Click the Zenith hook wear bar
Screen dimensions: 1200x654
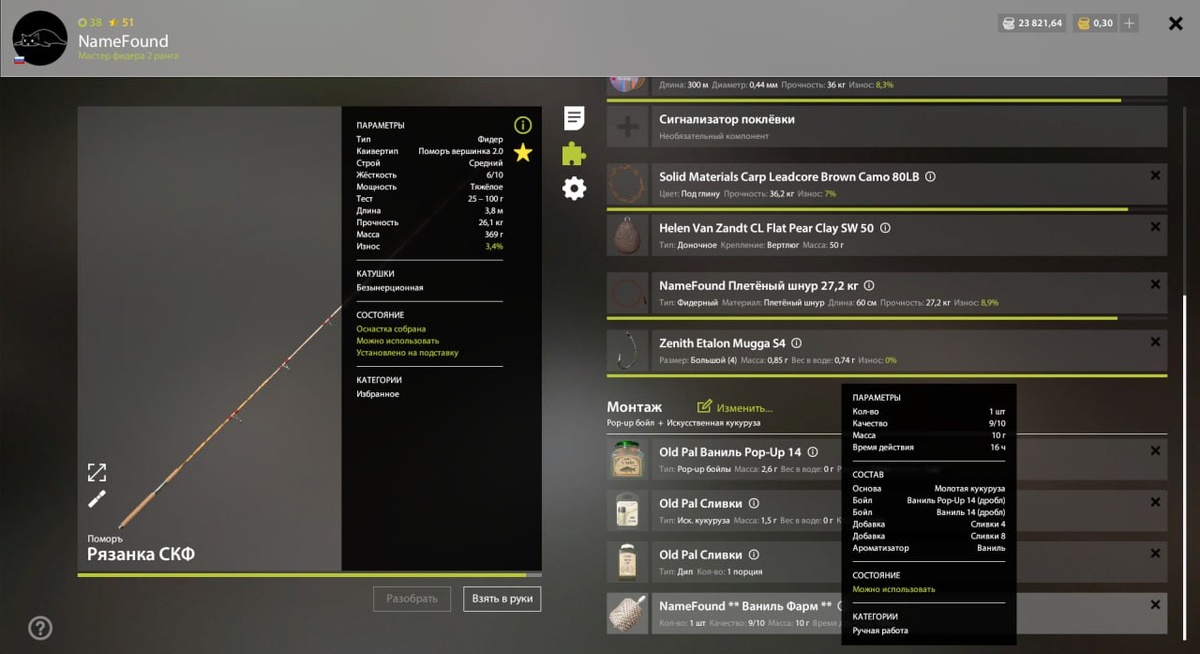tap(887, 375)
